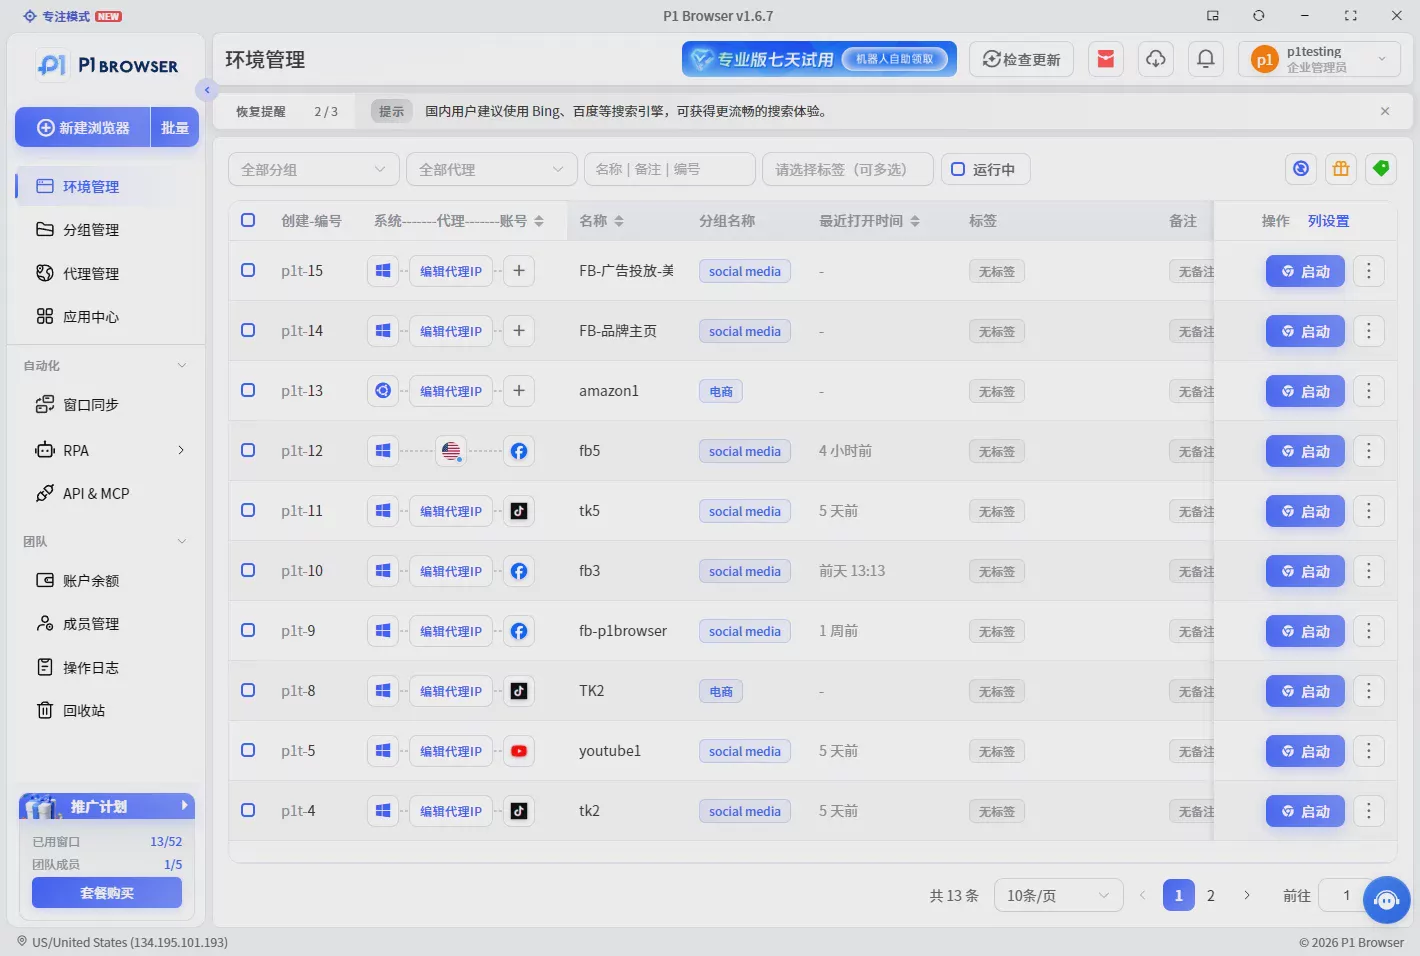The width and height of the screenshot is (1420, 956).
Task: Open 列设置 column settings
Action: (1328, 221)
